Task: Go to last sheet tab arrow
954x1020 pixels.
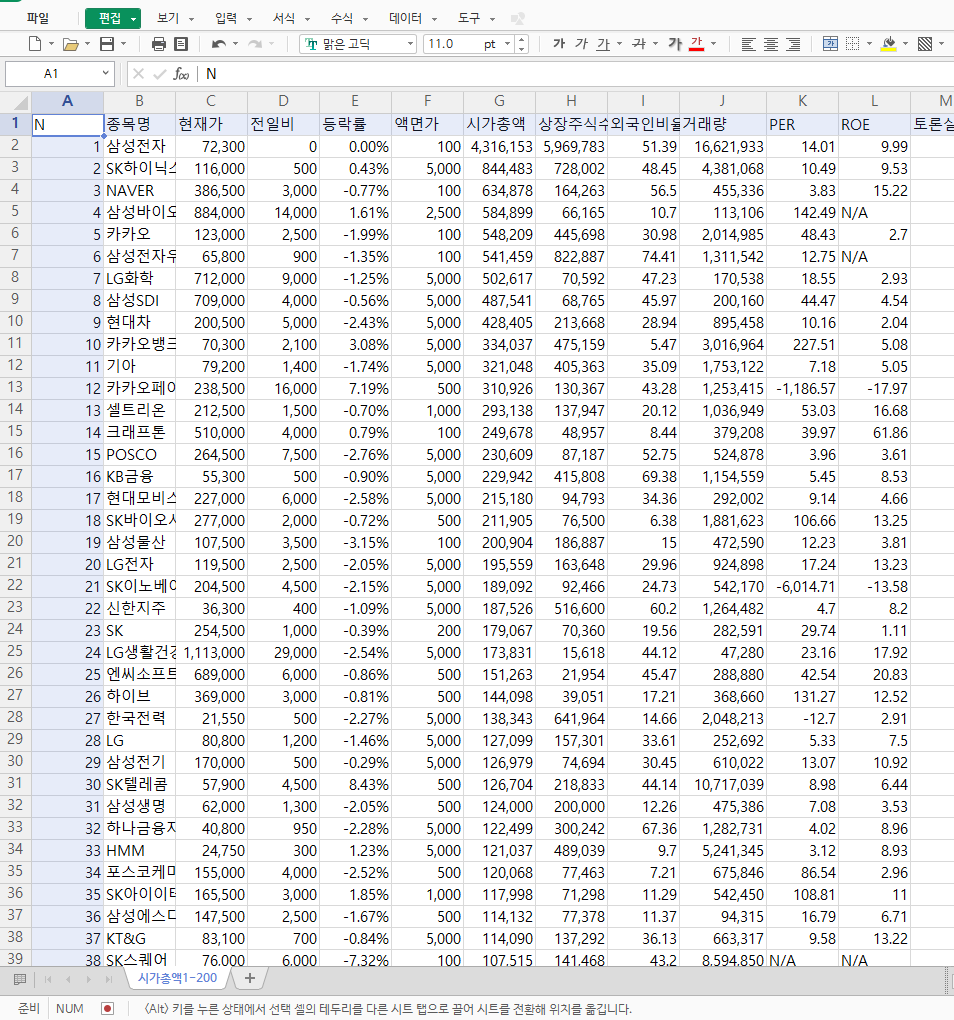Action: coord(109,979)
